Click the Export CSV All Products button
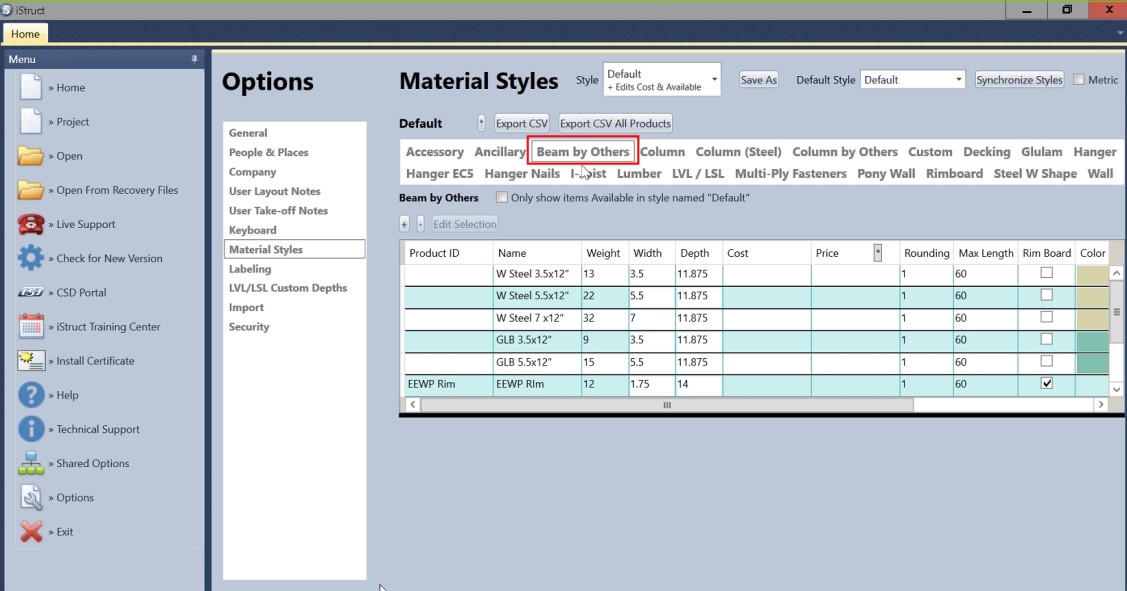Viewport: 1127px width, 591px height. click(613, 123)
